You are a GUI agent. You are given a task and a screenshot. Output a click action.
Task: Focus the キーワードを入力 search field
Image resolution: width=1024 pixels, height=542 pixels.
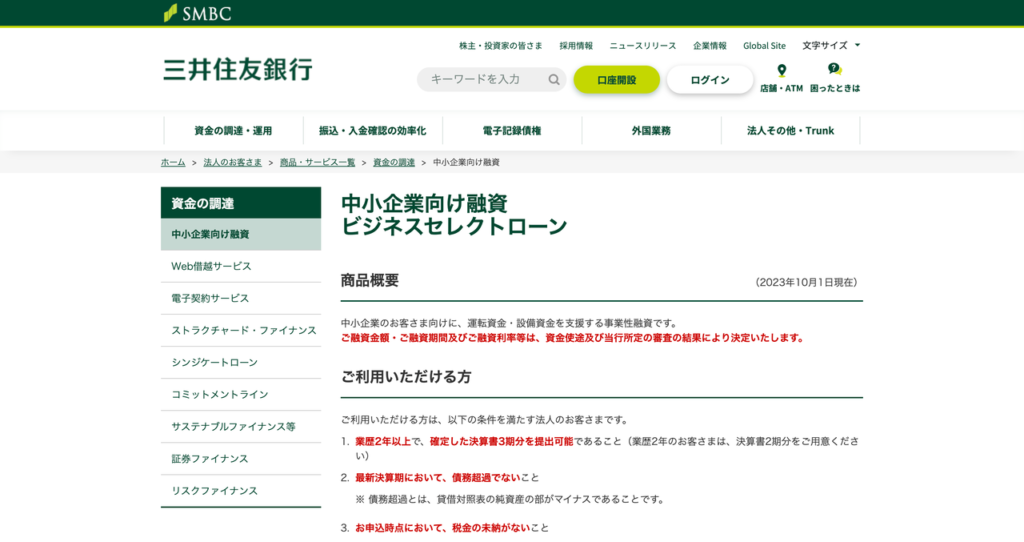click(491, 80)
